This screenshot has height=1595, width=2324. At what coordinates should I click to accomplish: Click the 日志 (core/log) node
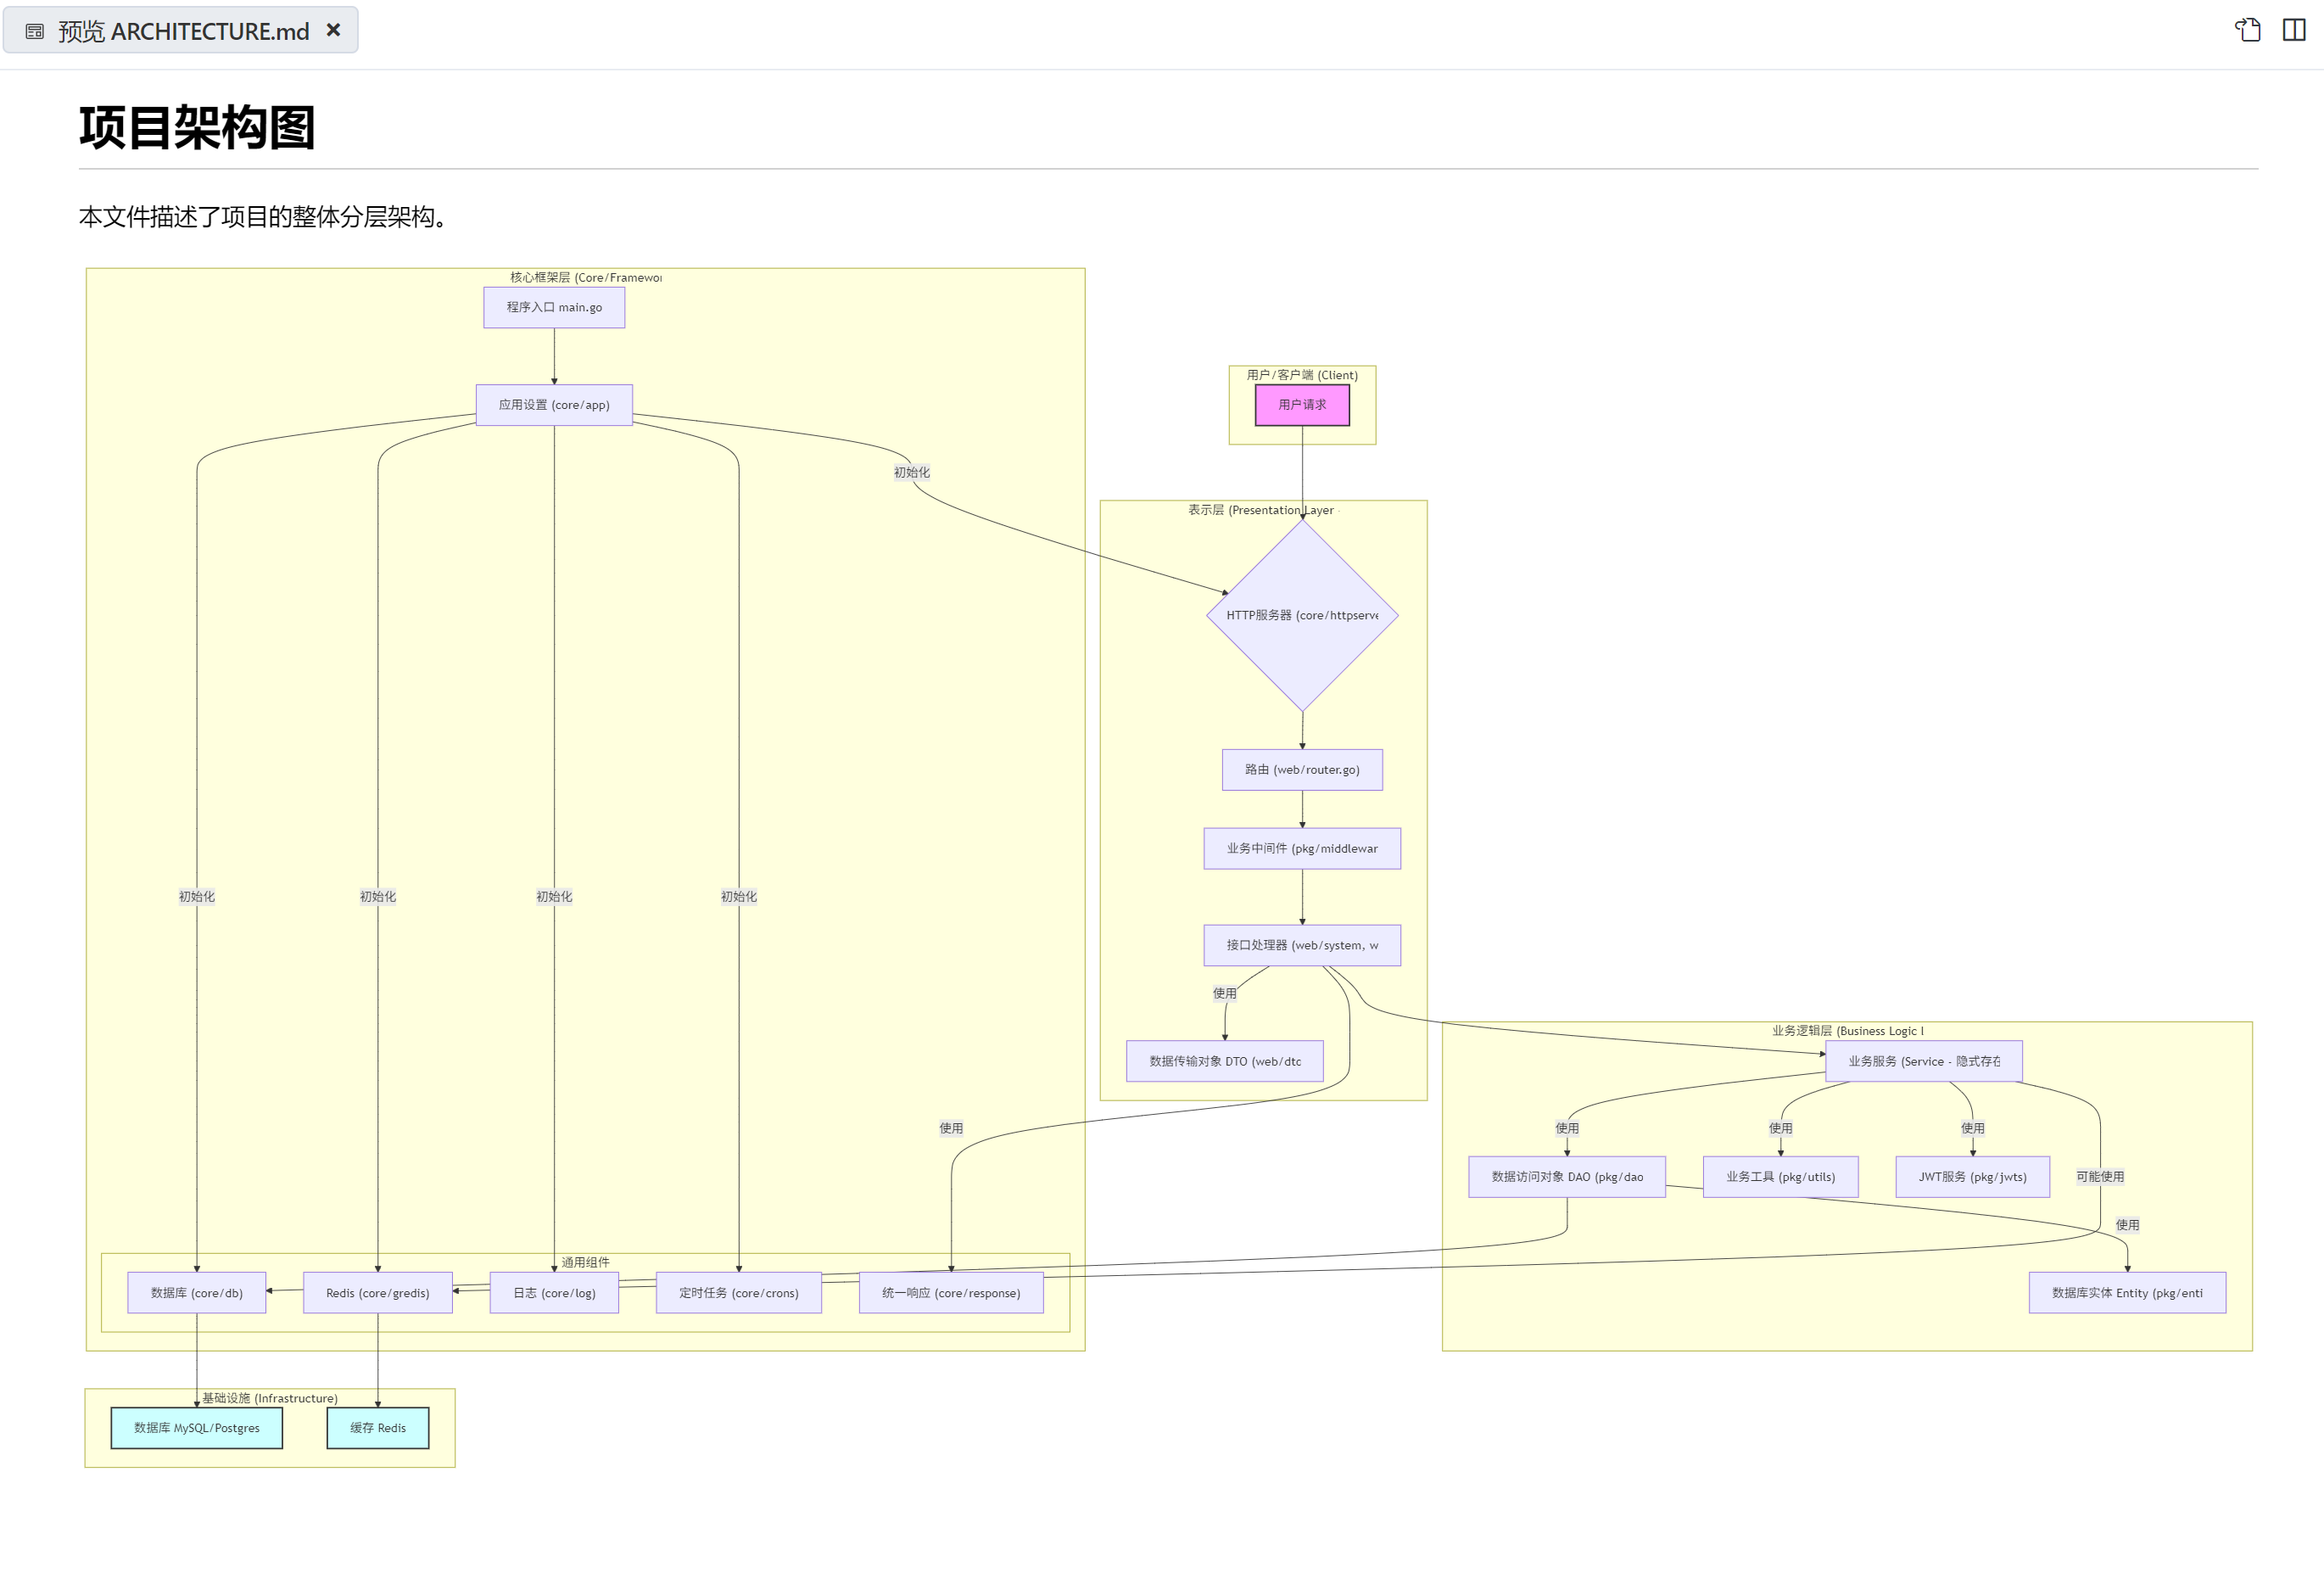click(x=554, y=1293)
